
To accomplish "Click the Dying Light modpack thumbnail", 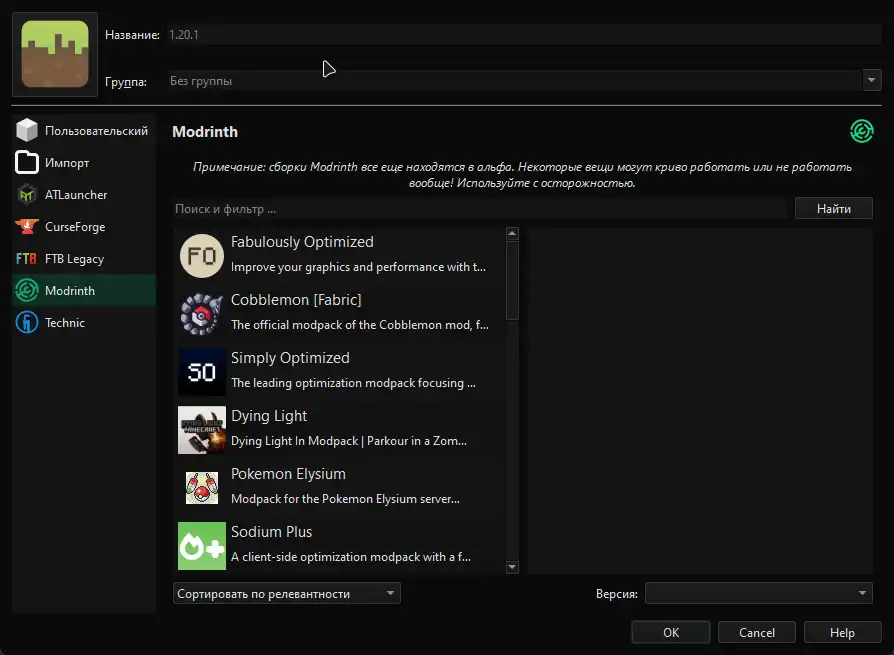I will click(202, 430).
